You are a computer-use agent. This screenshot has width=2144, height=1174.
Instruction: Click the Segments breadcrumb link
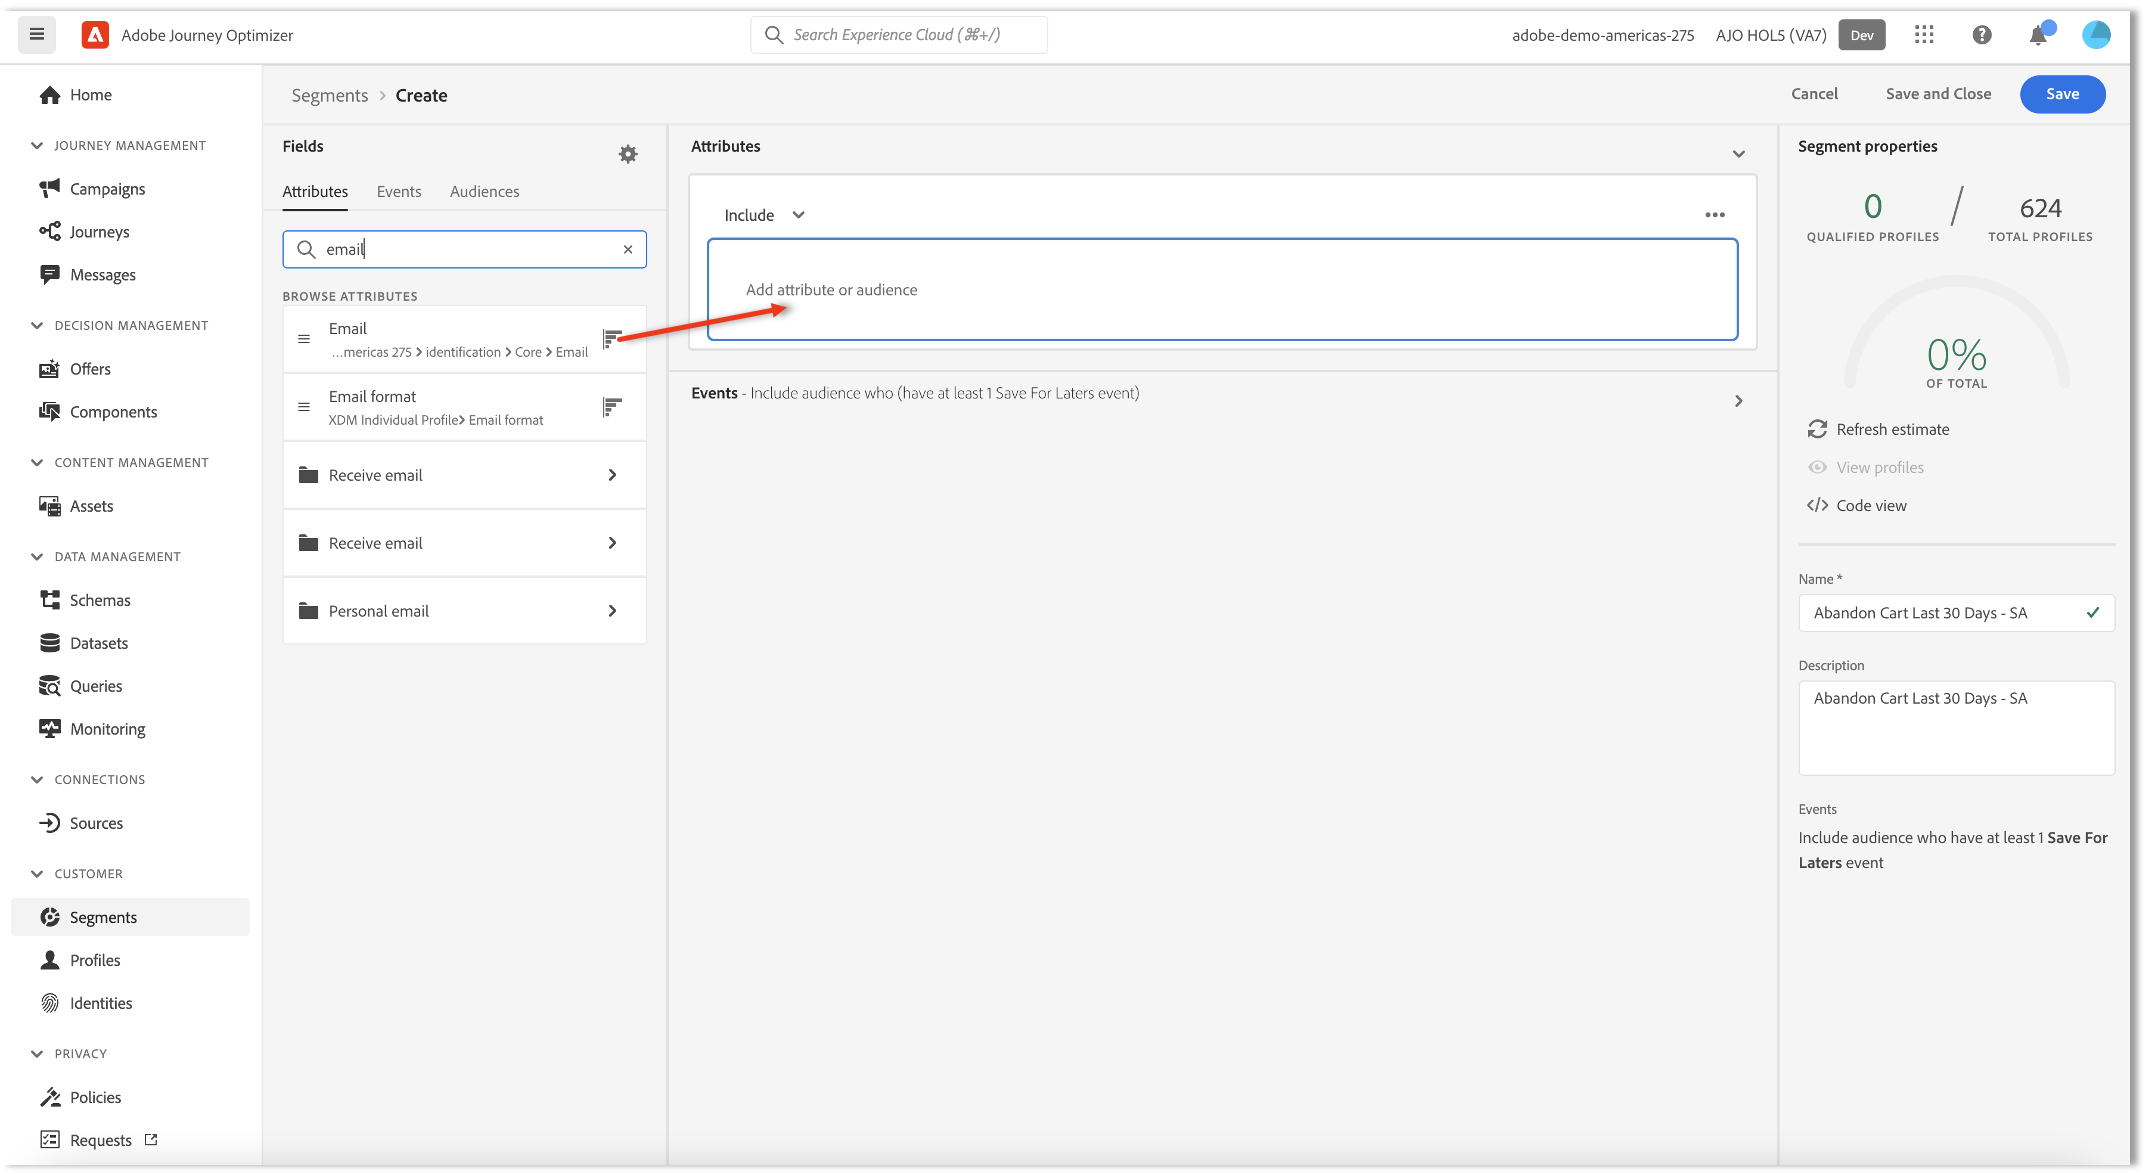pos(330,96)
